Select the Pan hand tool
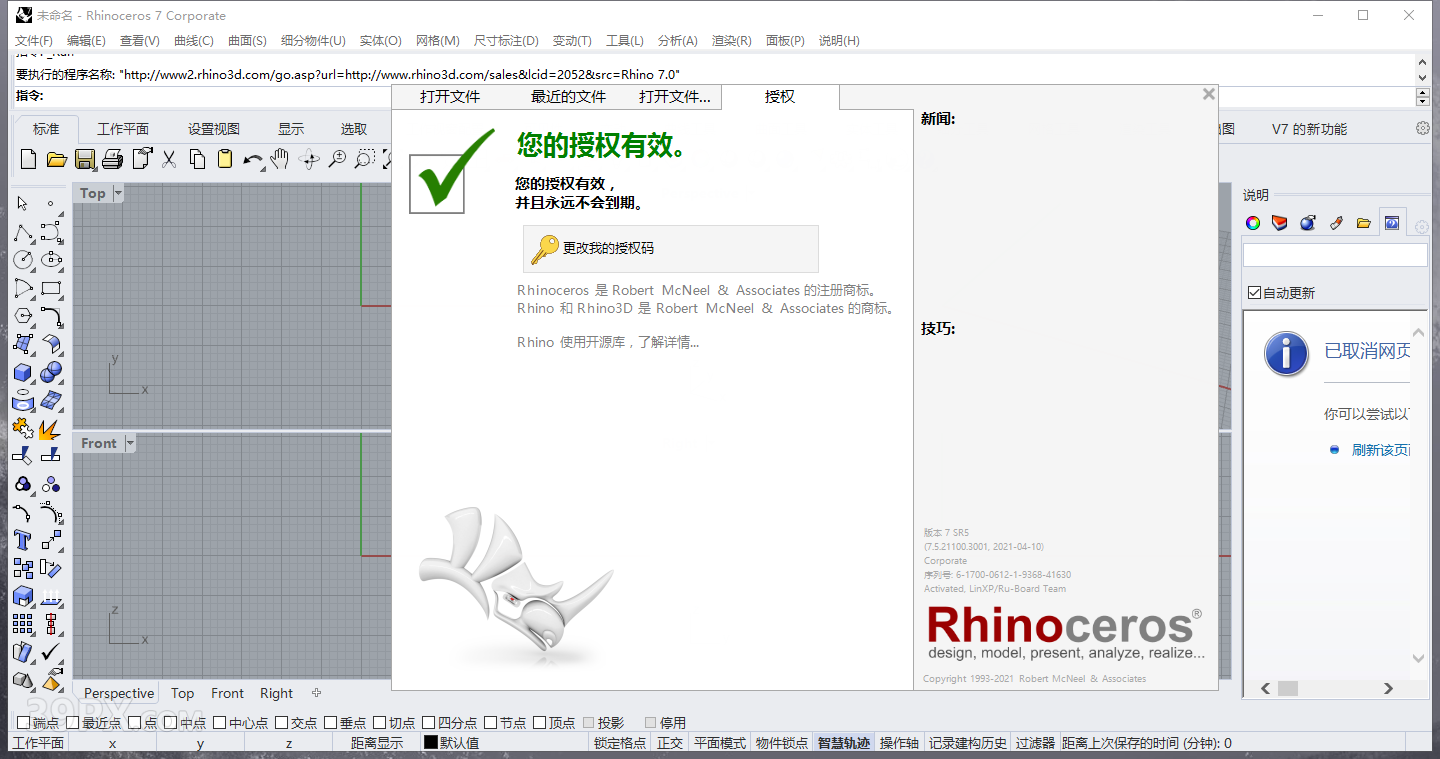Screen dimensions: 1440x759 281,159
